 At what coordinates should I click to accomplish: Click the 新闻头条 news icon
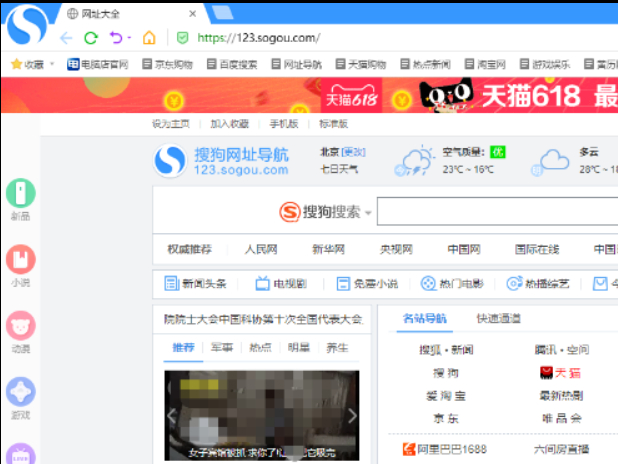tap(171, 283)
